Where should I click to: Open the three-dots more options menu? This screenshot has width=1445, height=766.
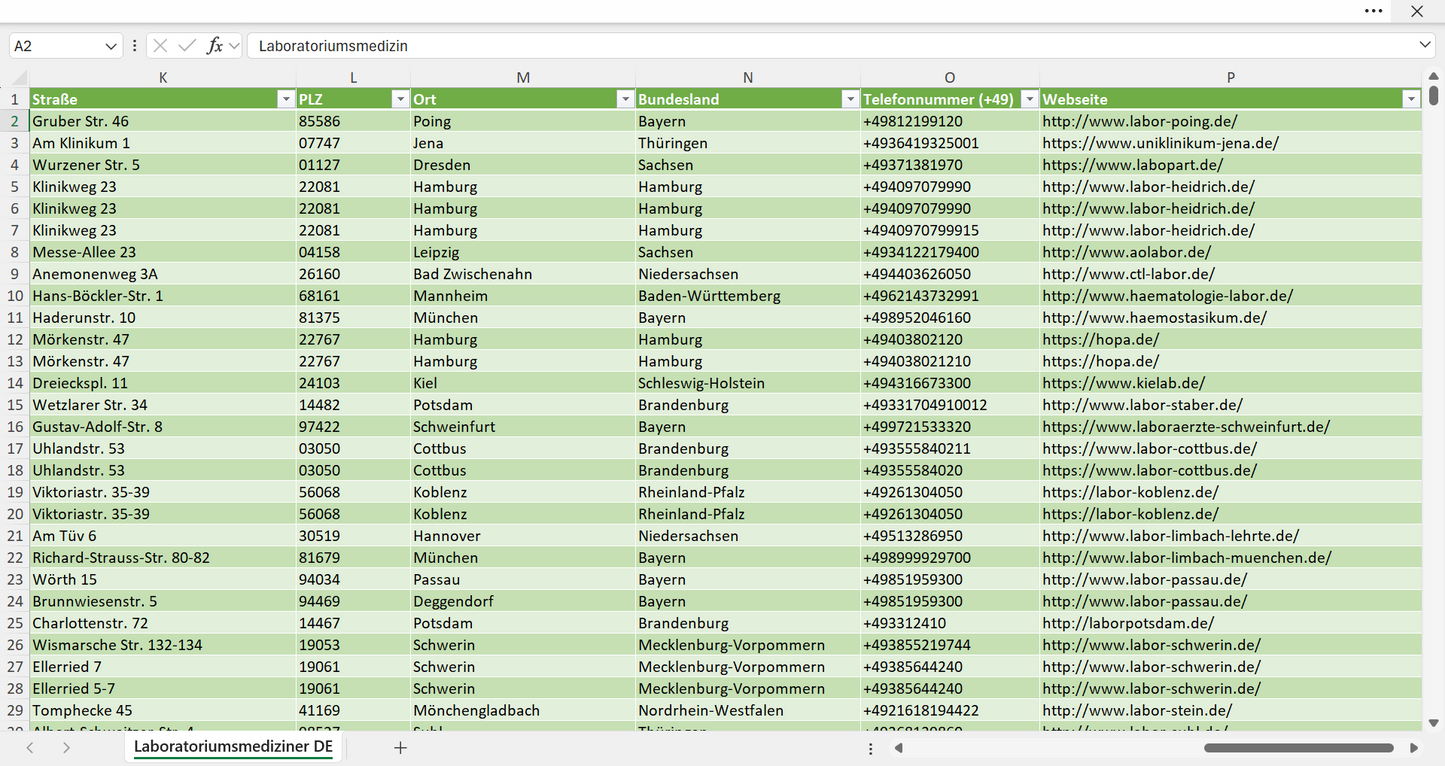pyautogui.click(x=1374, y=11)
